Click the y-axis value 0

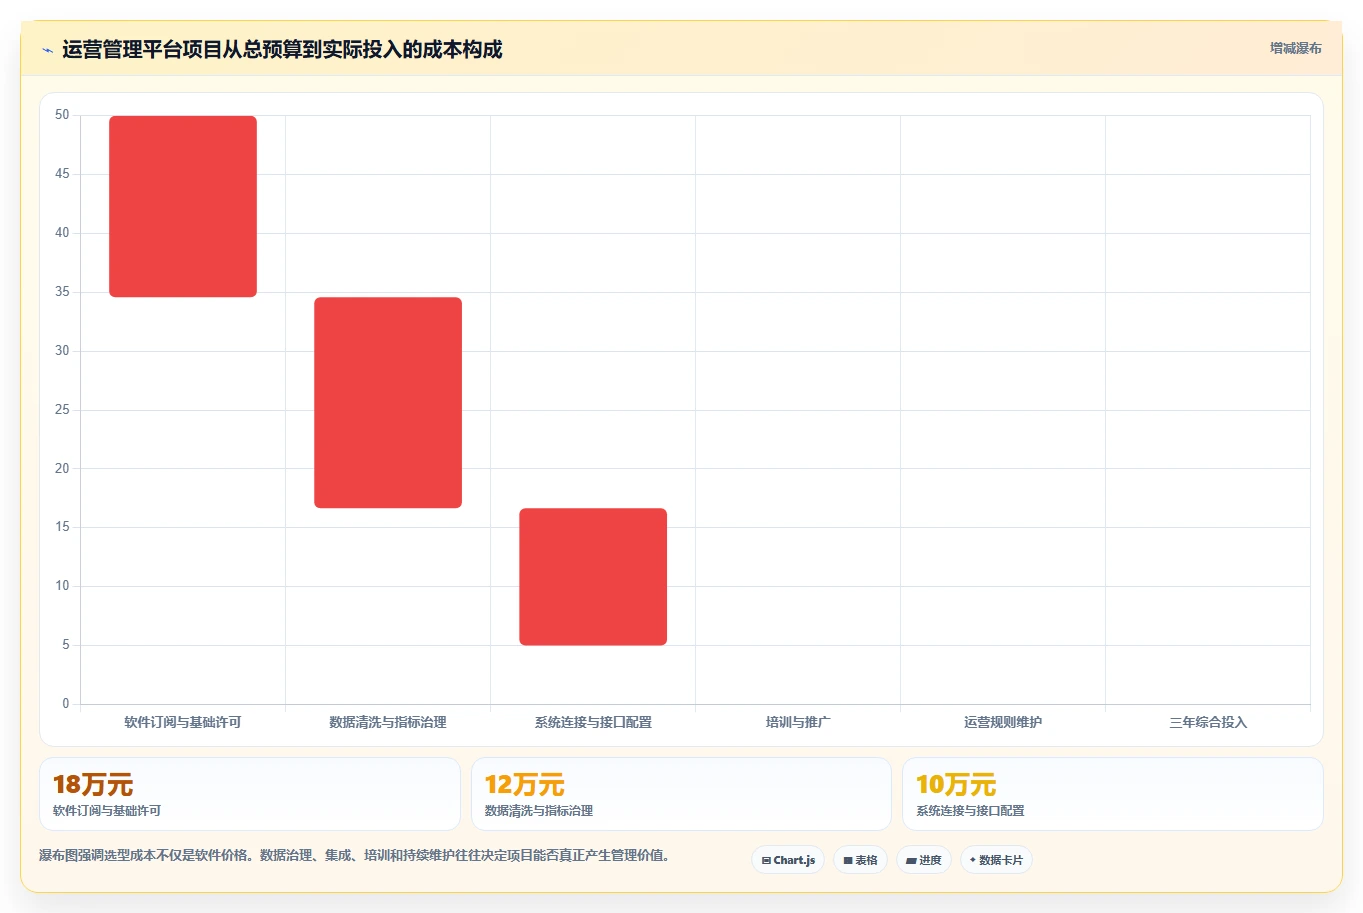tap(66, 704)
